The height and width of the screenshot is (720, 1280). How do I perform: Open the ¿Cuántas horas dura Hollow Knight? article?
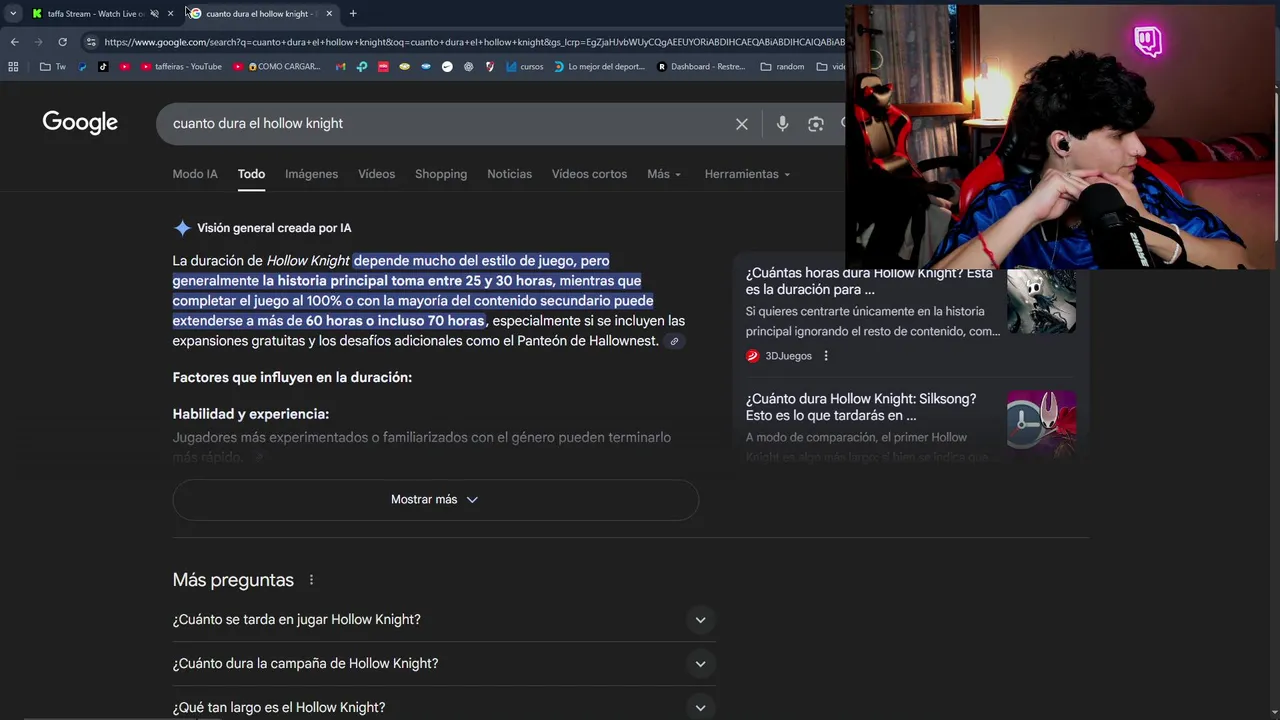click(869, 281)
